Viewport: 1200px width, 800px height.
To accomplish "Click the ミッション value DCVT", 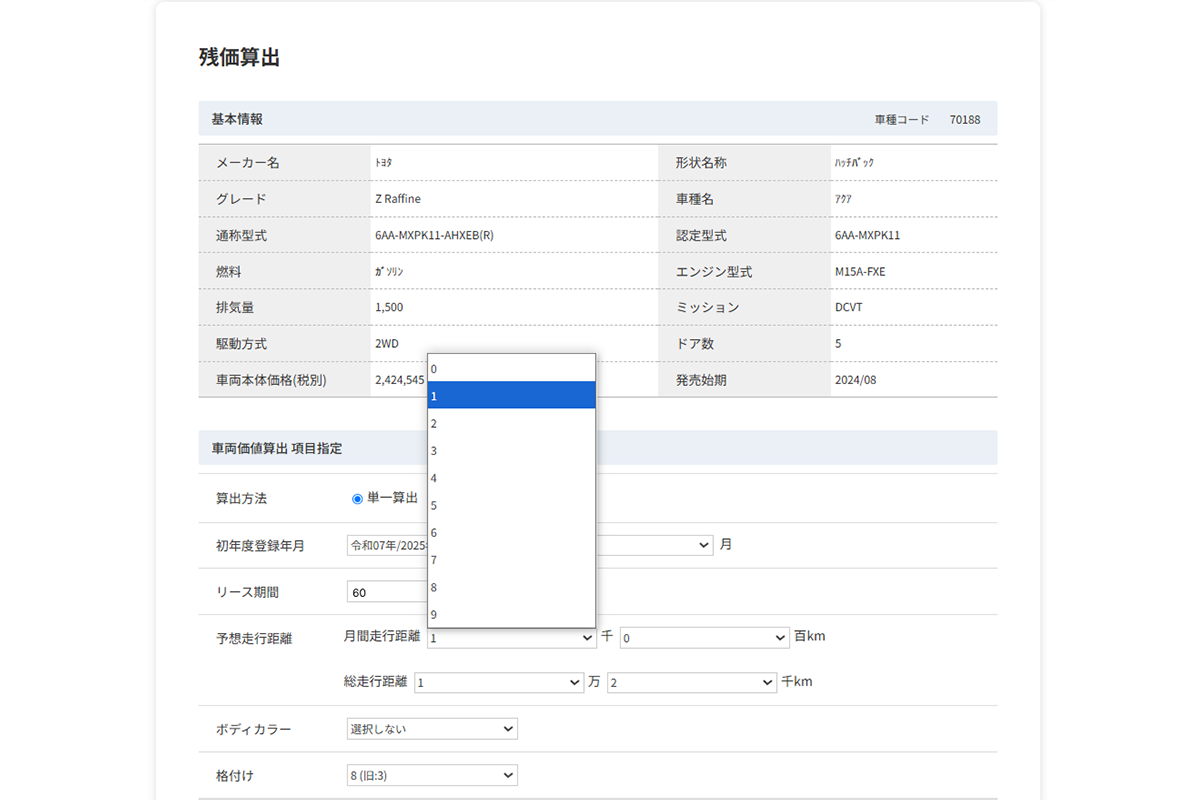I will 849,308.
